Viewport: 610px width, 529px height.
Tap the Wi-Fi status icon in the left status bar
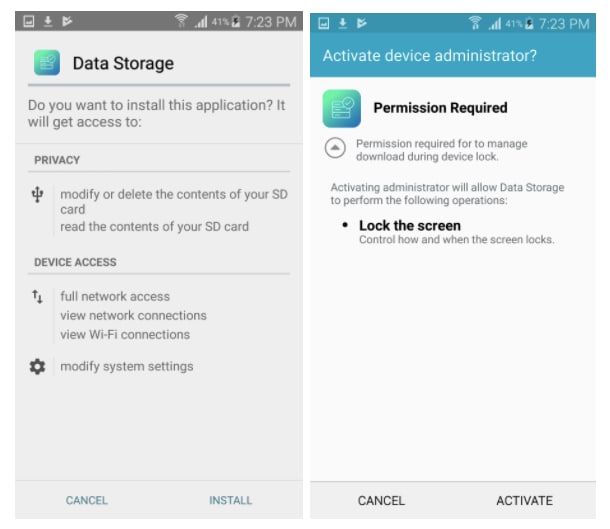[x=181, y=21]
